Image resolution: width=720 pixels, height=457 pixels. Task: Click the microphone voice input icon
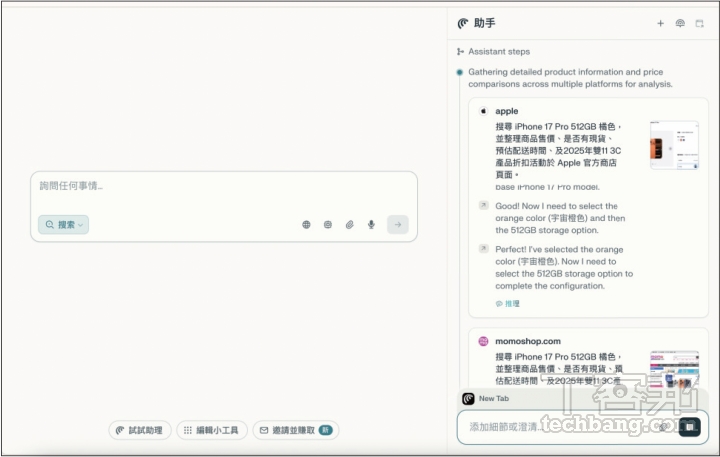(x=371, y=225)
